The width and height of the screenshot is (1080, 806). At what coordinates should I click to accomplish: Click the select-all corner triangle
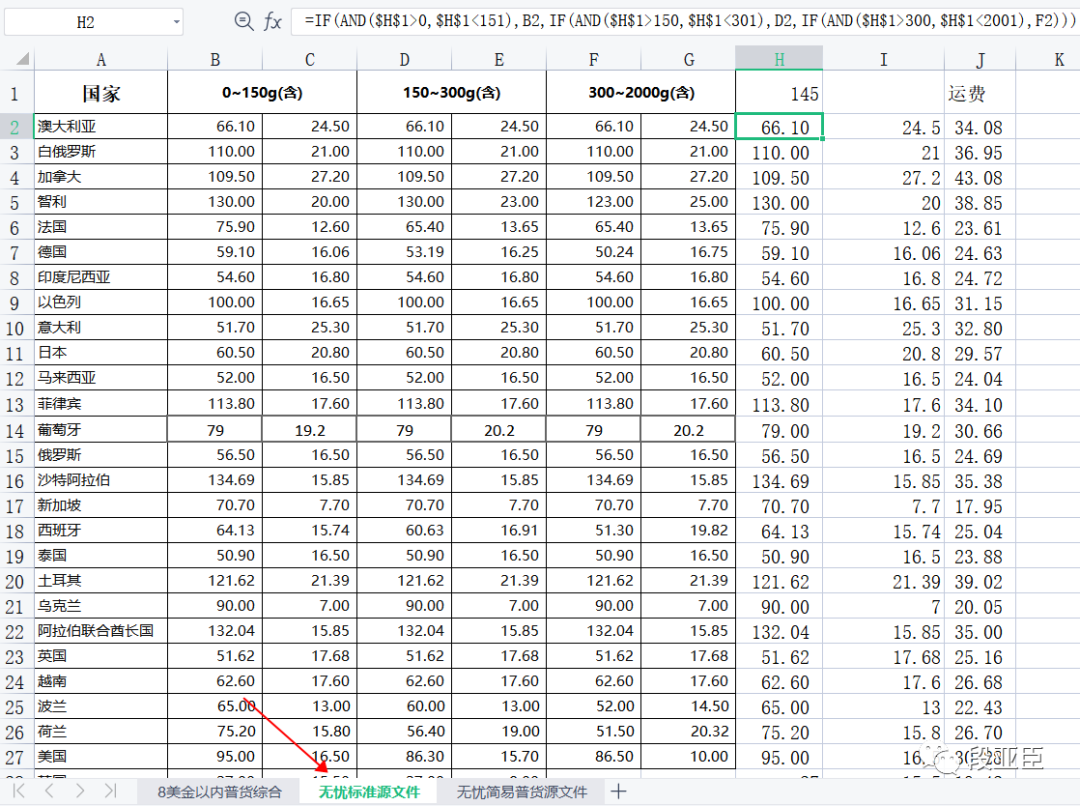click(x=22, y=59)
